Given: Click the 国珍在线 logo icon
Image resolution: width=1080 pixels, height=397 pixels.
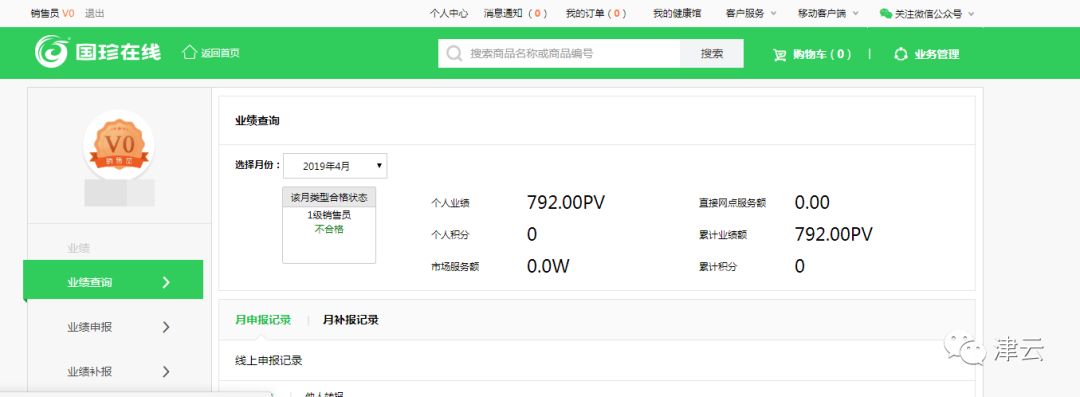Looking at the screenshot, I should coord(52,52).
